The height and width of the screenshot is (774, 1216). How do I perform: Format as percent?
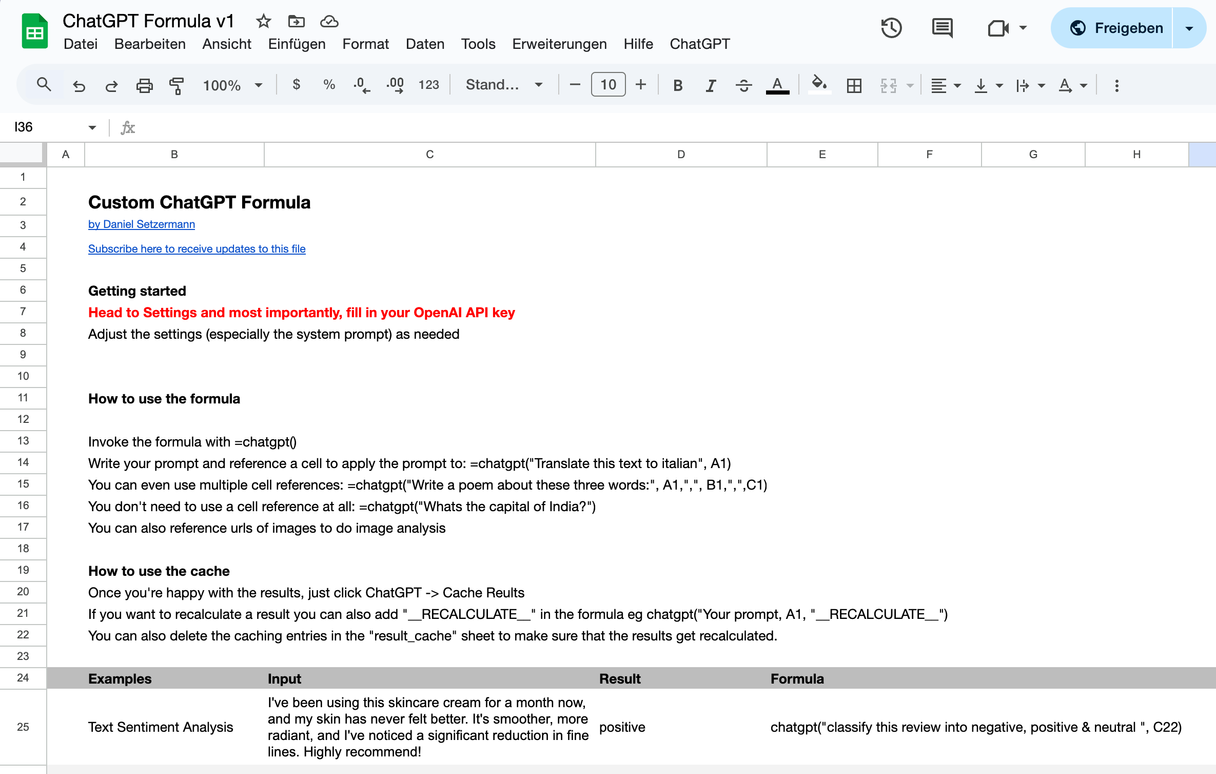click(x=329, y=85)
